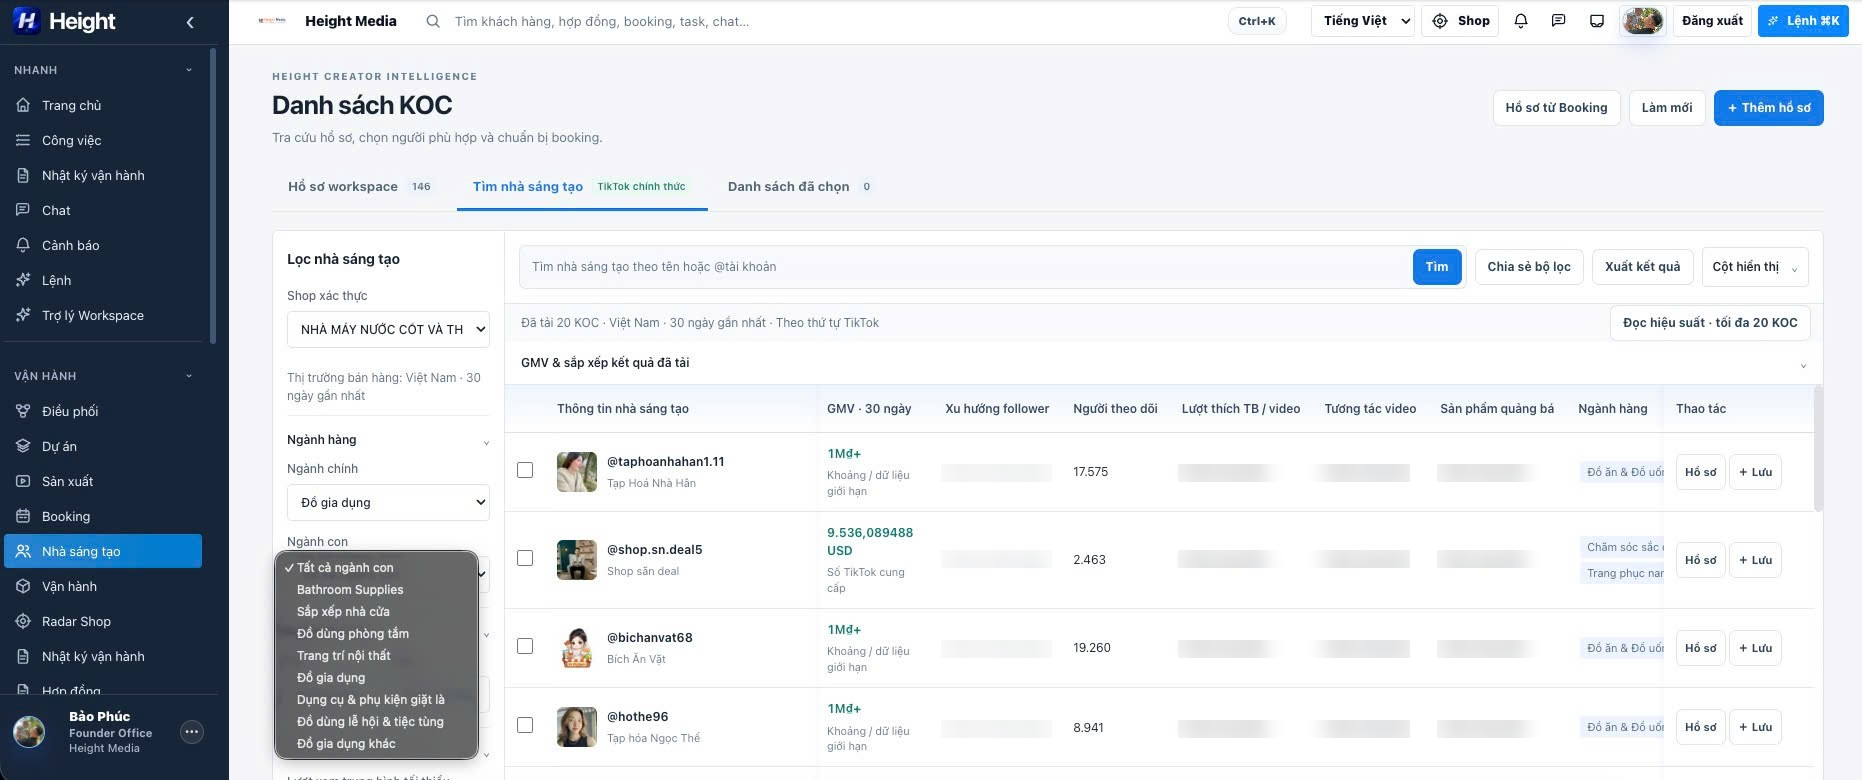Click the Dự án layers icon
Screen dimensions: 1862x780
point(23,446)
